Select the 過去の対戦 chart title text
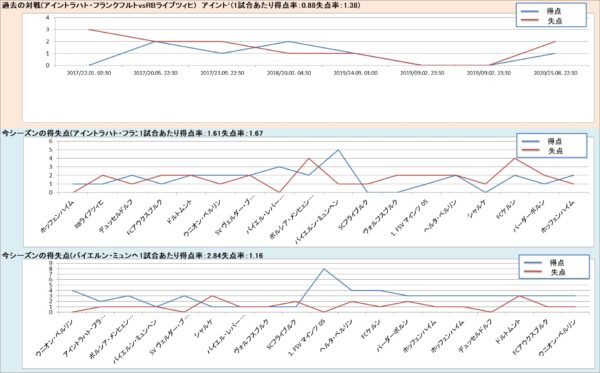Image resolution: width=600 pixels, height=373 pixels. pyautogui.click(x=182, y=6)
